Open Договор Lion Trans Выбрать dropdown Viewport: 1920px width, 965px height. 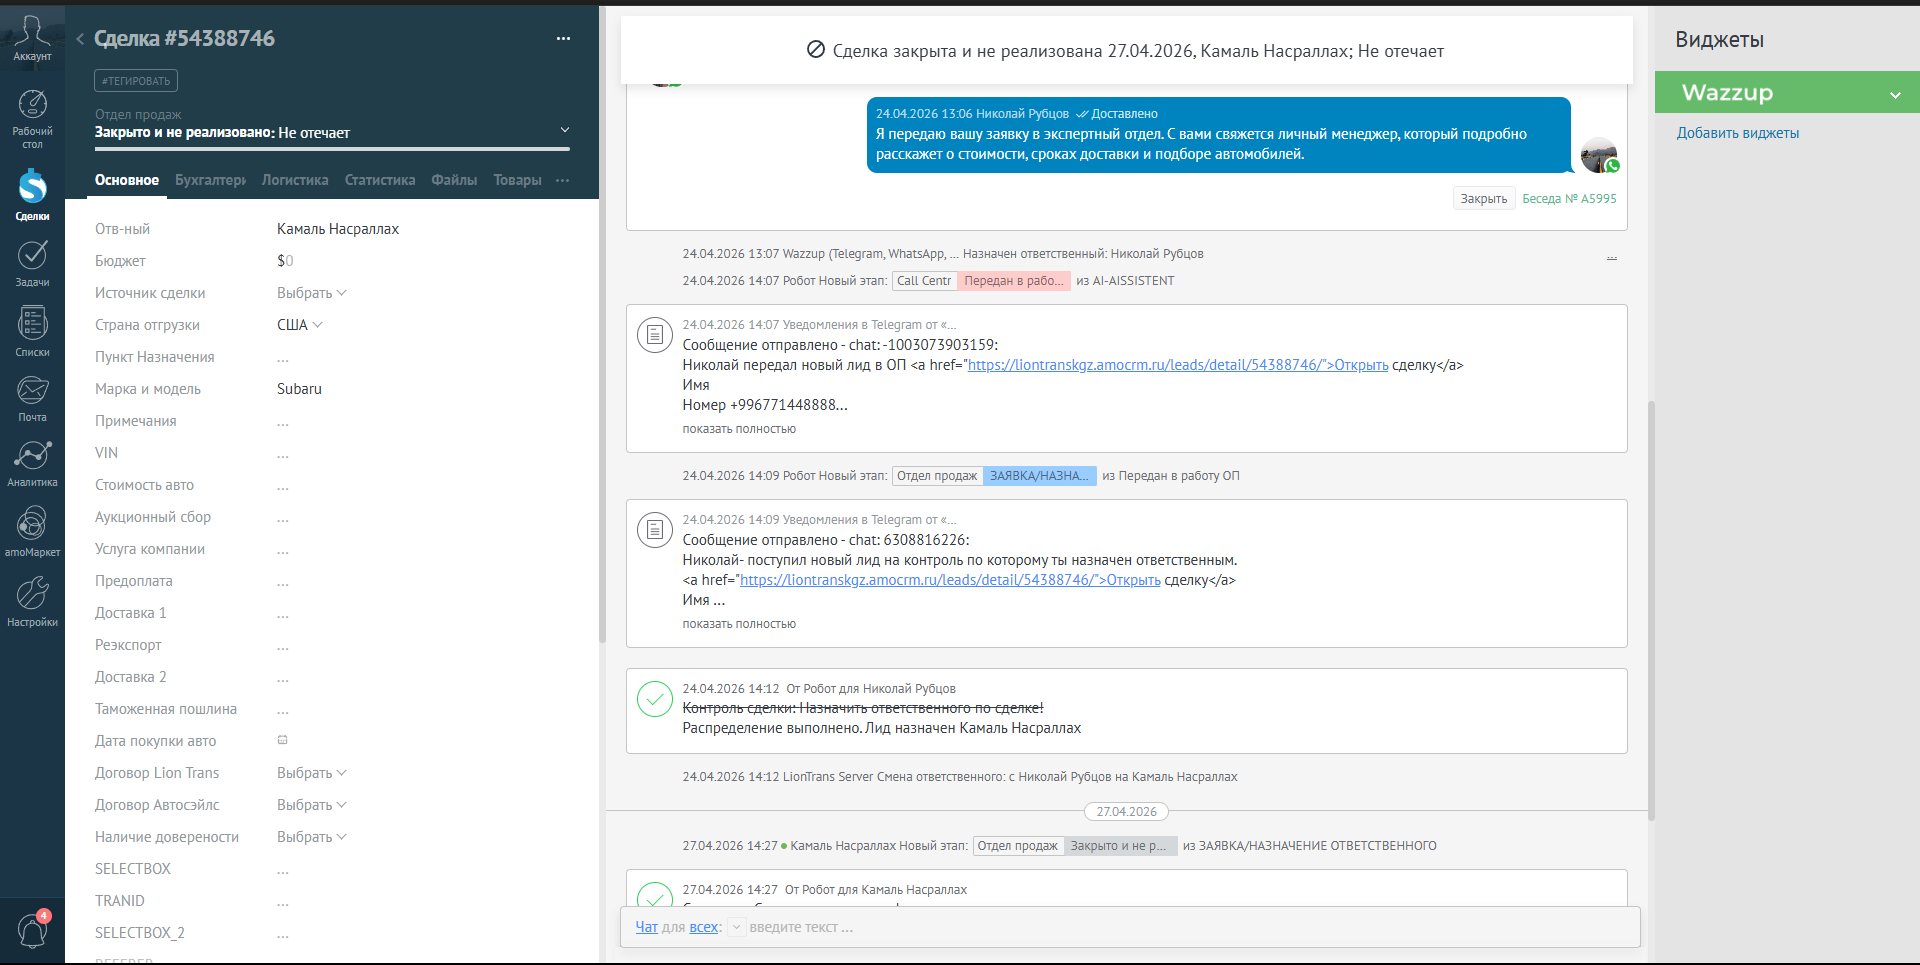click(x=312, y=773)
